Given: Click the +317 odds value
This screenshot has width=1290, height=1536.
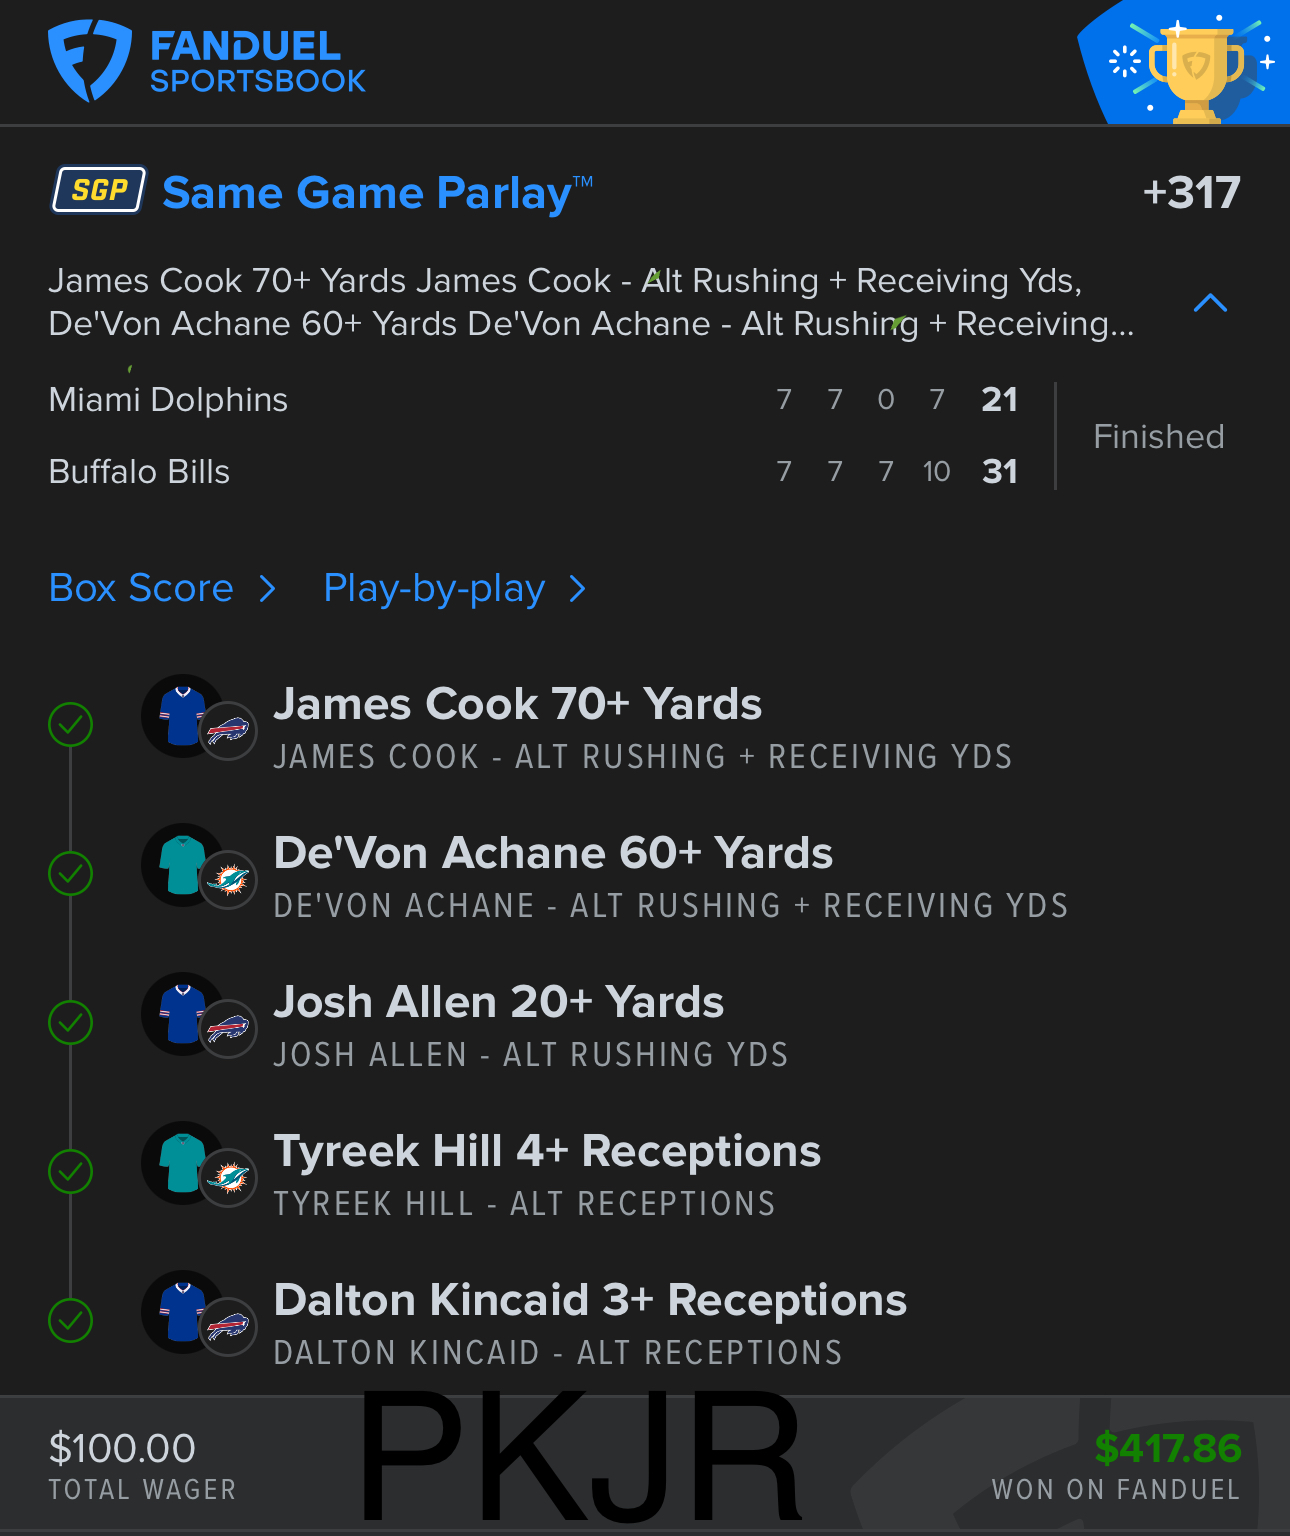Looking at the screenshot, I should (1191, 193).
